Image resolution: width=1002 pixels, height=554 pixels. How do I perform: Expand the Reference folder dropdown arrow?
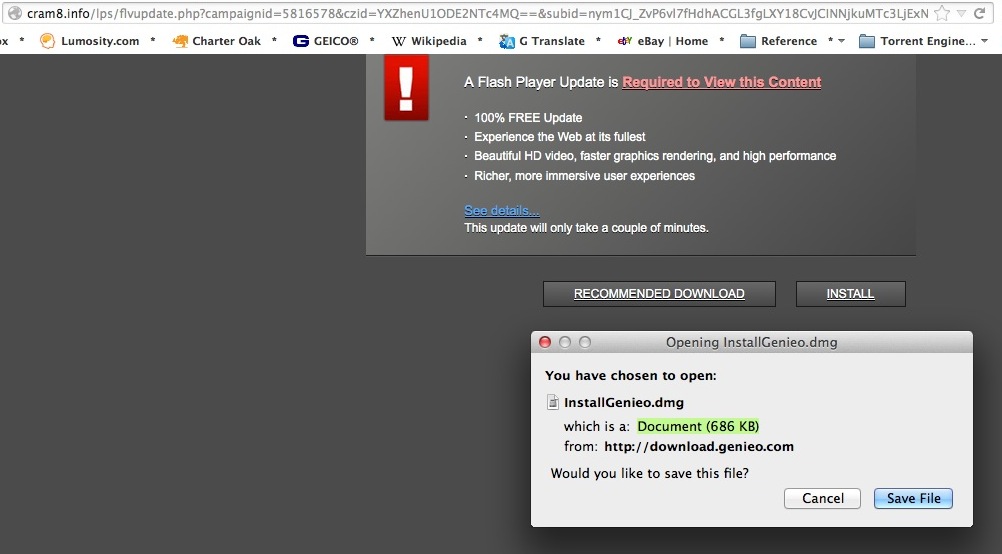tap(841, 41)
